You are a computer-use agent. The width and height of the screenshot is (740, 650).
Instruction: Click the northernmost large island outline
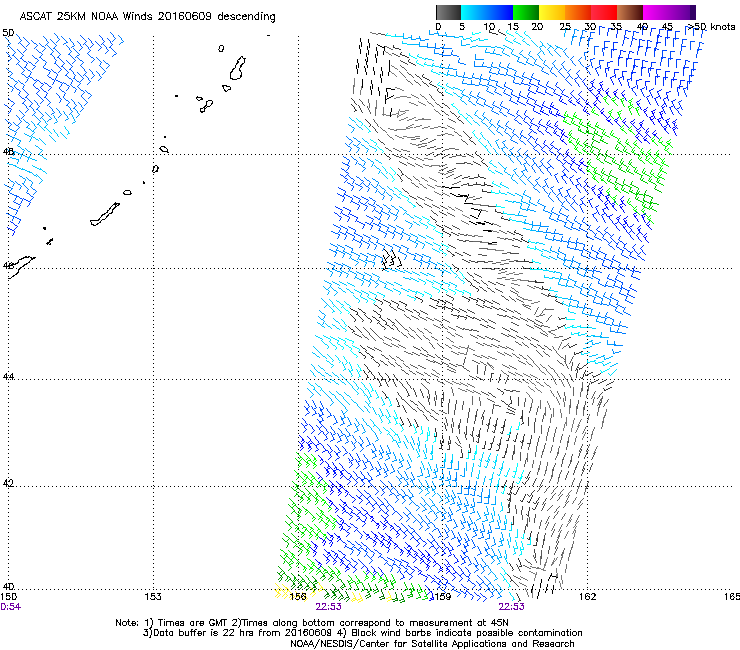pyautogui.click(x=238, y=68)
